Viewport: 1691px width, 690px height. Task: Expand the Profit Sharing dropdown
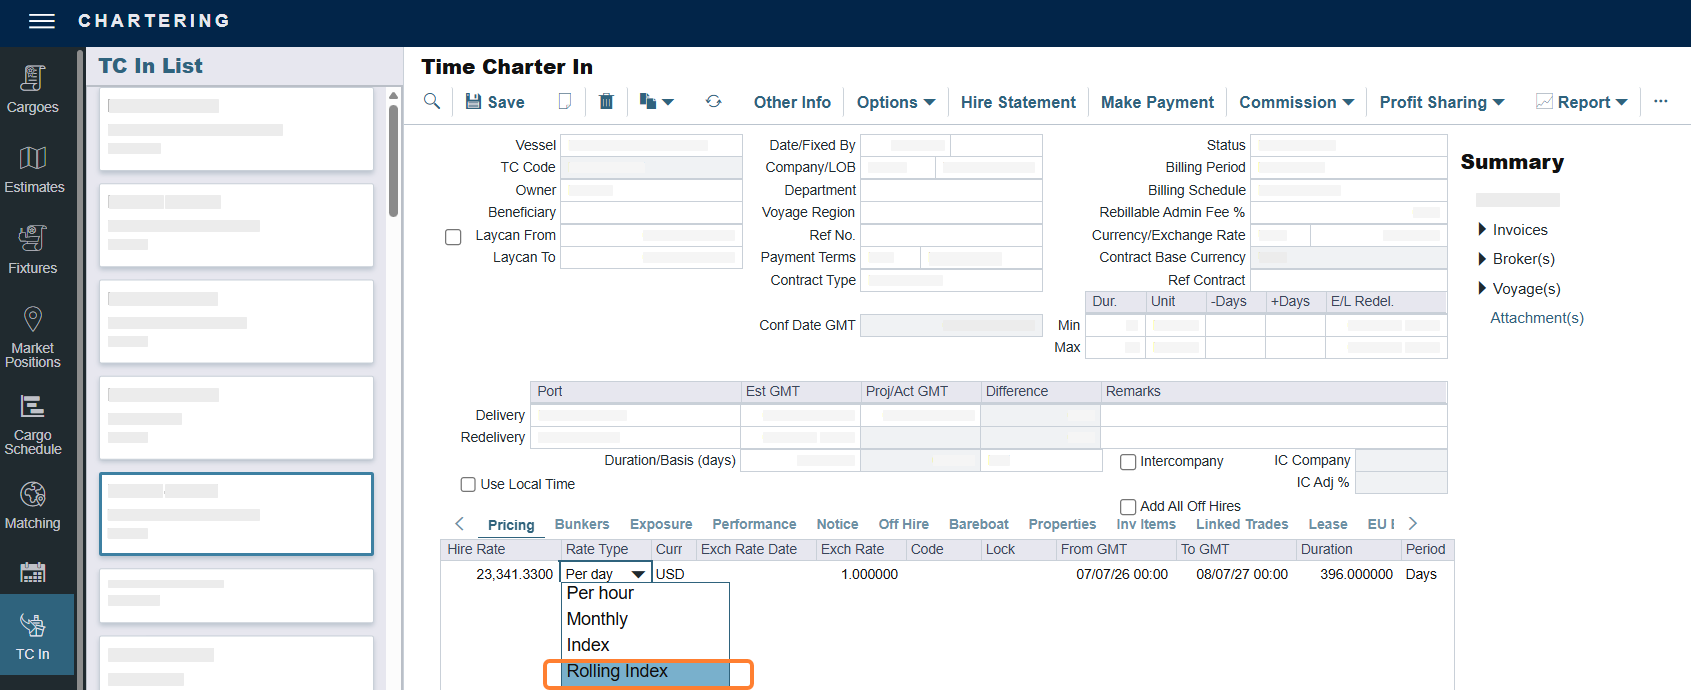[x=1442, y=102]
